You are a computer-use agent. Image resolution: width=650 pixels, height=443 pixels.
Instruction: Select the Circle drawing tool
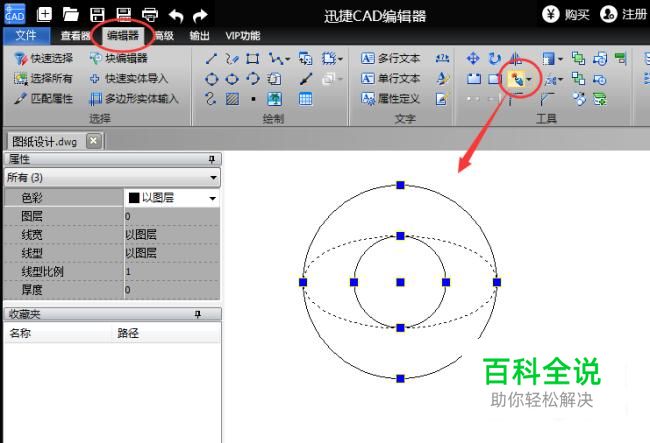click(x=212, y=79)
